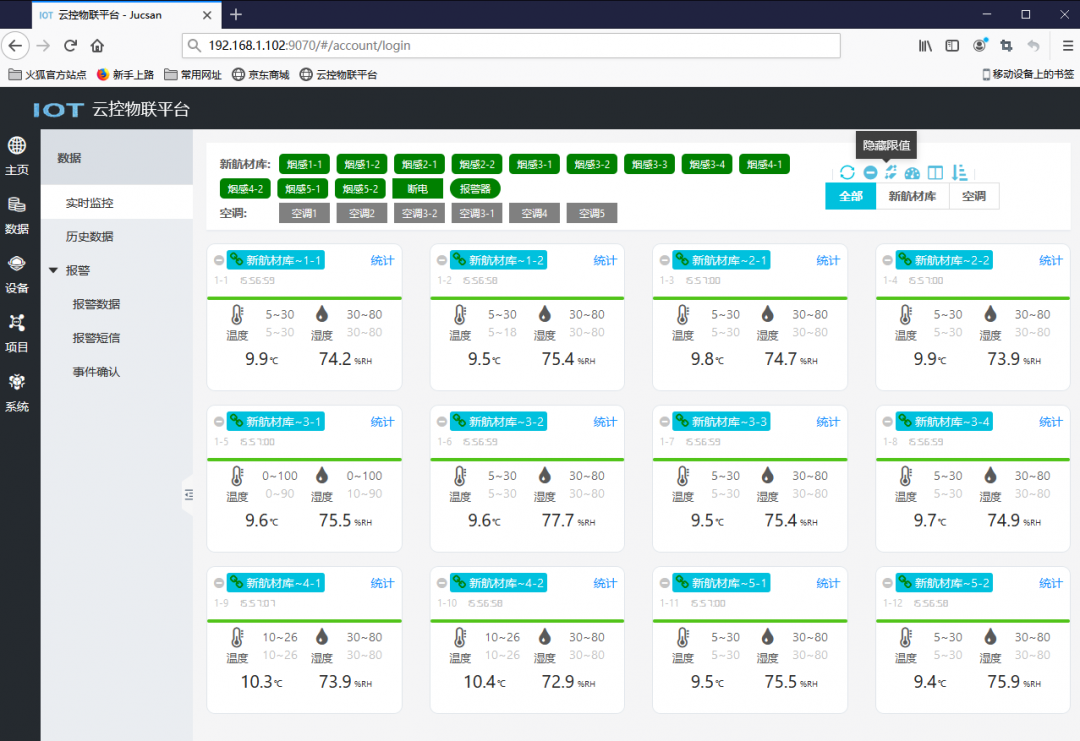Collapse the 新航材库~1-1 card with minus circle
The height and width of the screenshot is (741, 1080).
click(x=218, y=260)
